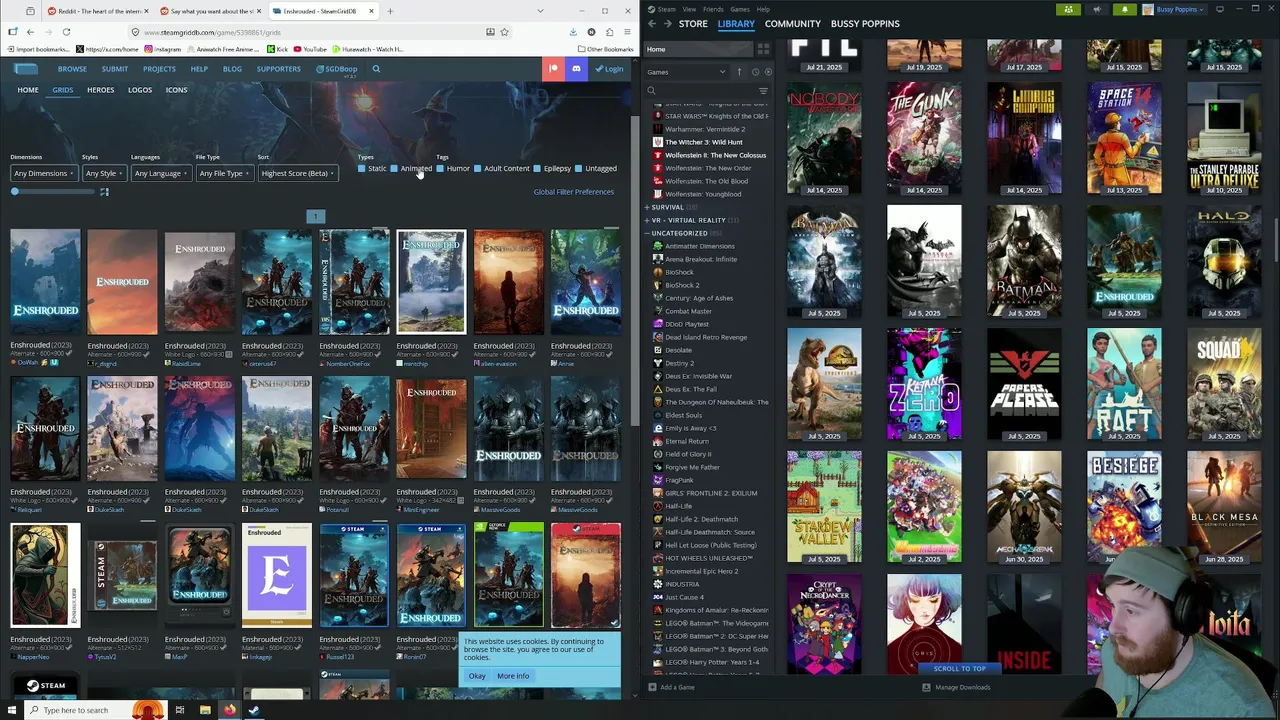The width and height of the screenshot is (1280, 720).
Task: Click the grid thumbnail size slider handle
Action: (15, 191)
